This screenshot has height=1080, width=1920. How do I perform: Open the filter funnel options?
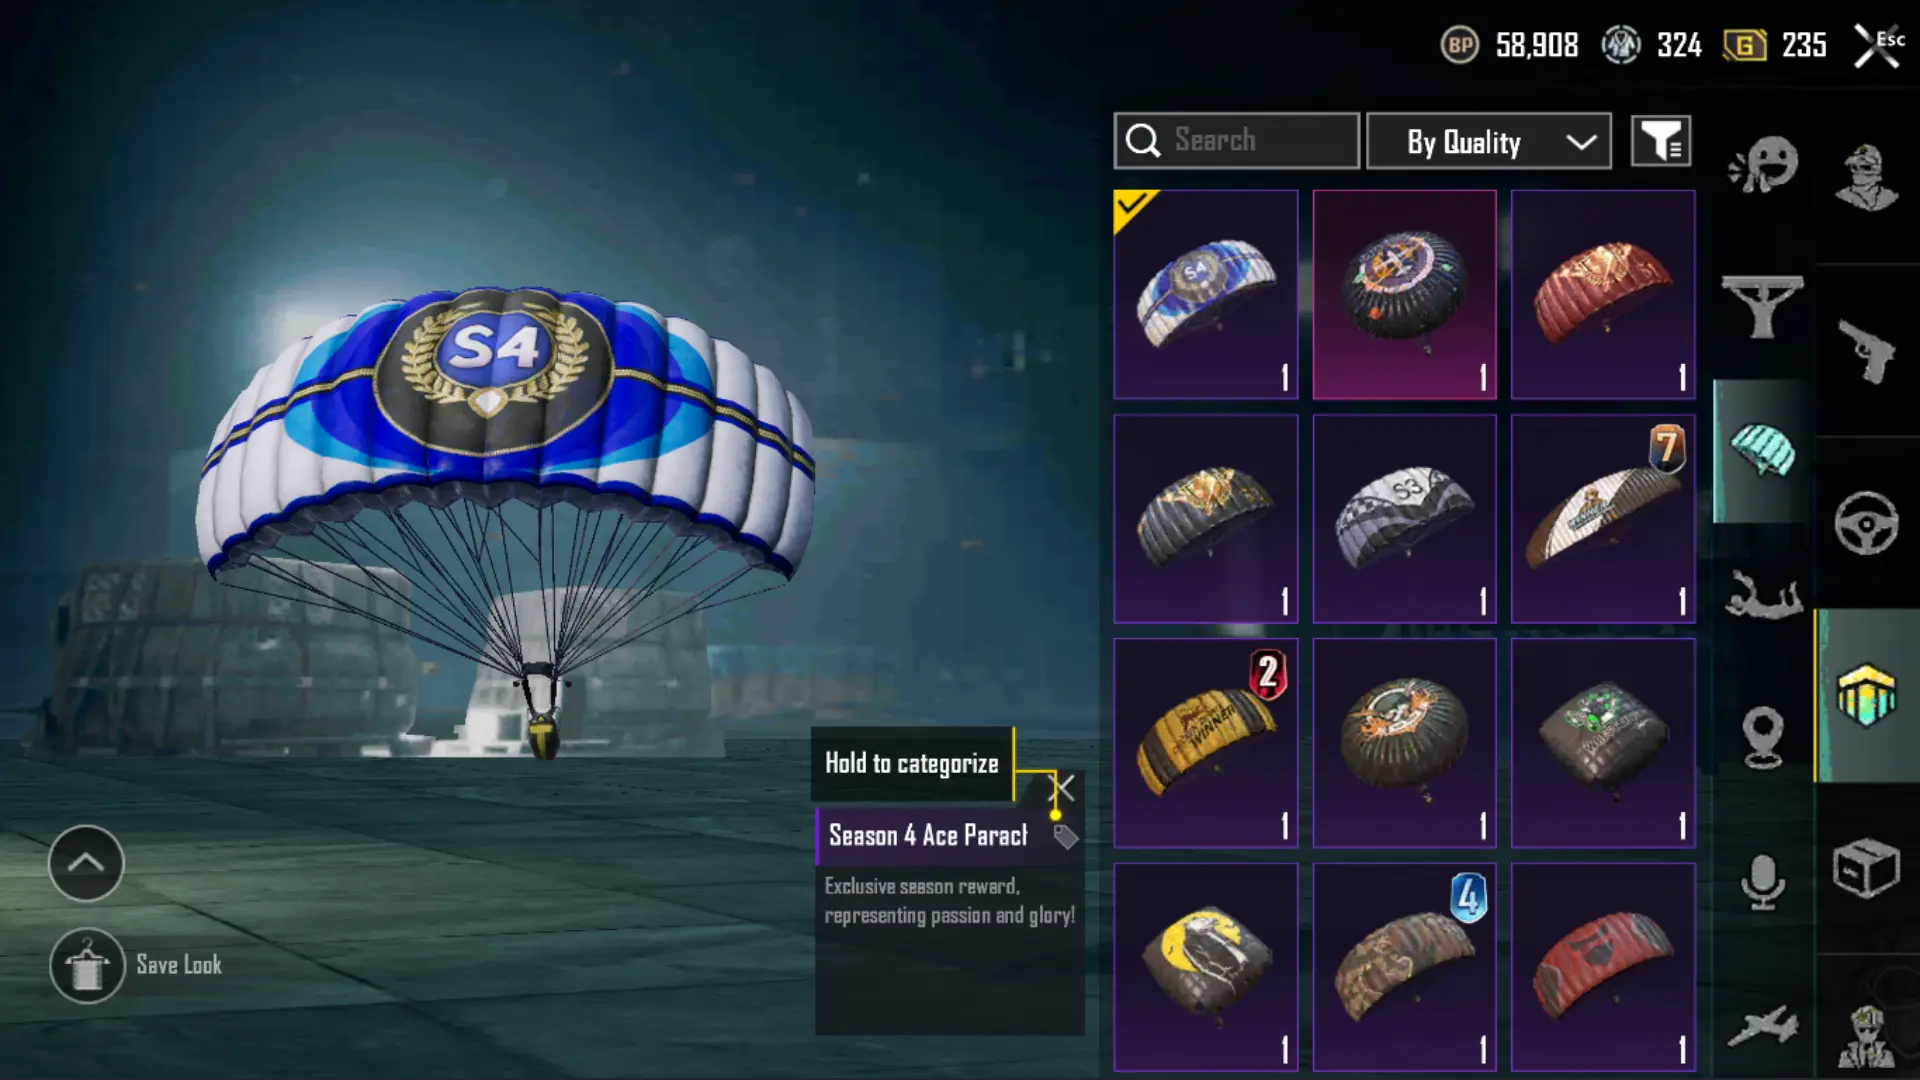pos(1661,141)
